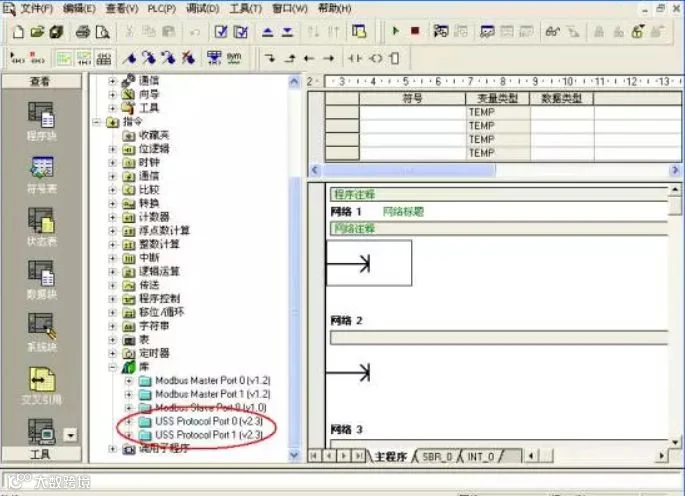
Task: Open 编辑(E) menu
Action: pos(79,8)
